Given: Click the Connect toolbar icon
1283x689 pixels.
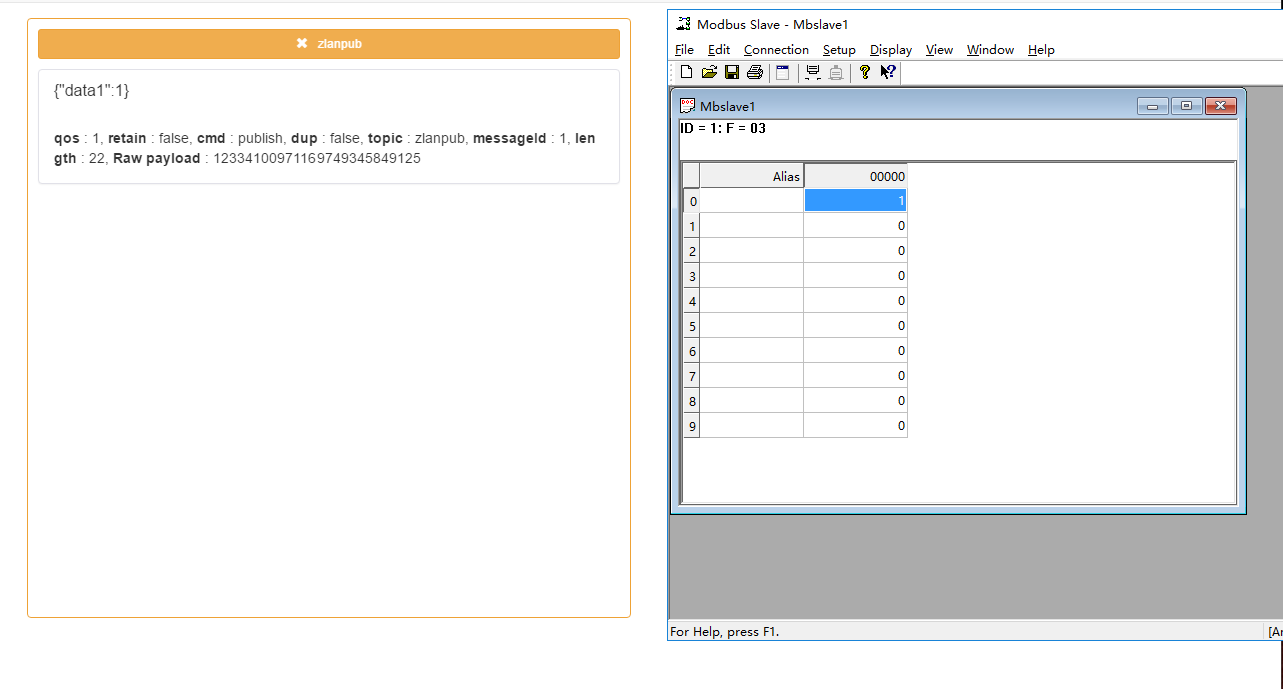Looking at the screenshot, I should point(813,72).
